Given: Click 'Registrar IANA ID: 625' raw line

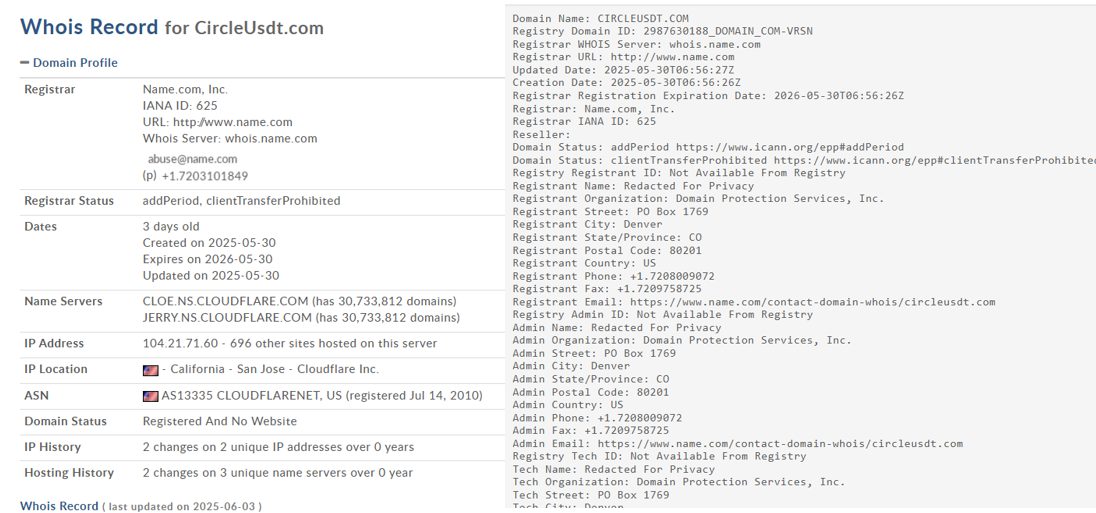Looking at the screenshot, I should (584, 122).
